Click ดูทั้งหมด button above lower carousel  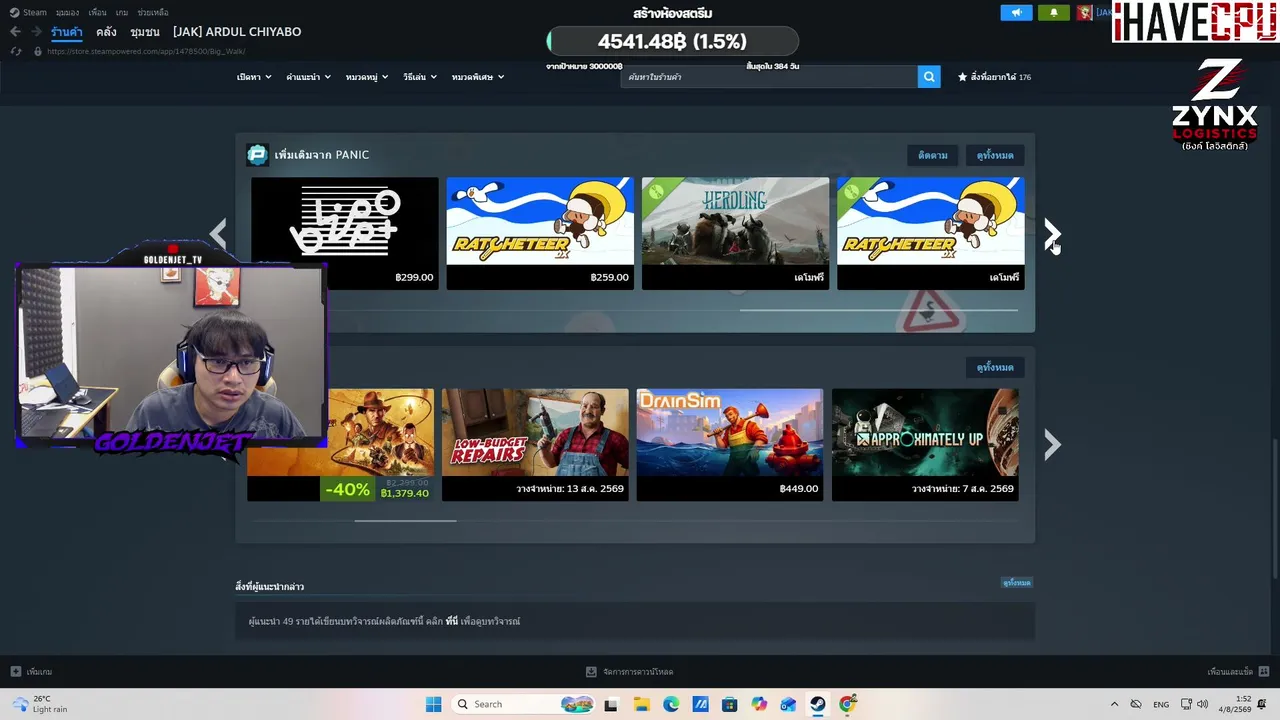pos(995,367)
